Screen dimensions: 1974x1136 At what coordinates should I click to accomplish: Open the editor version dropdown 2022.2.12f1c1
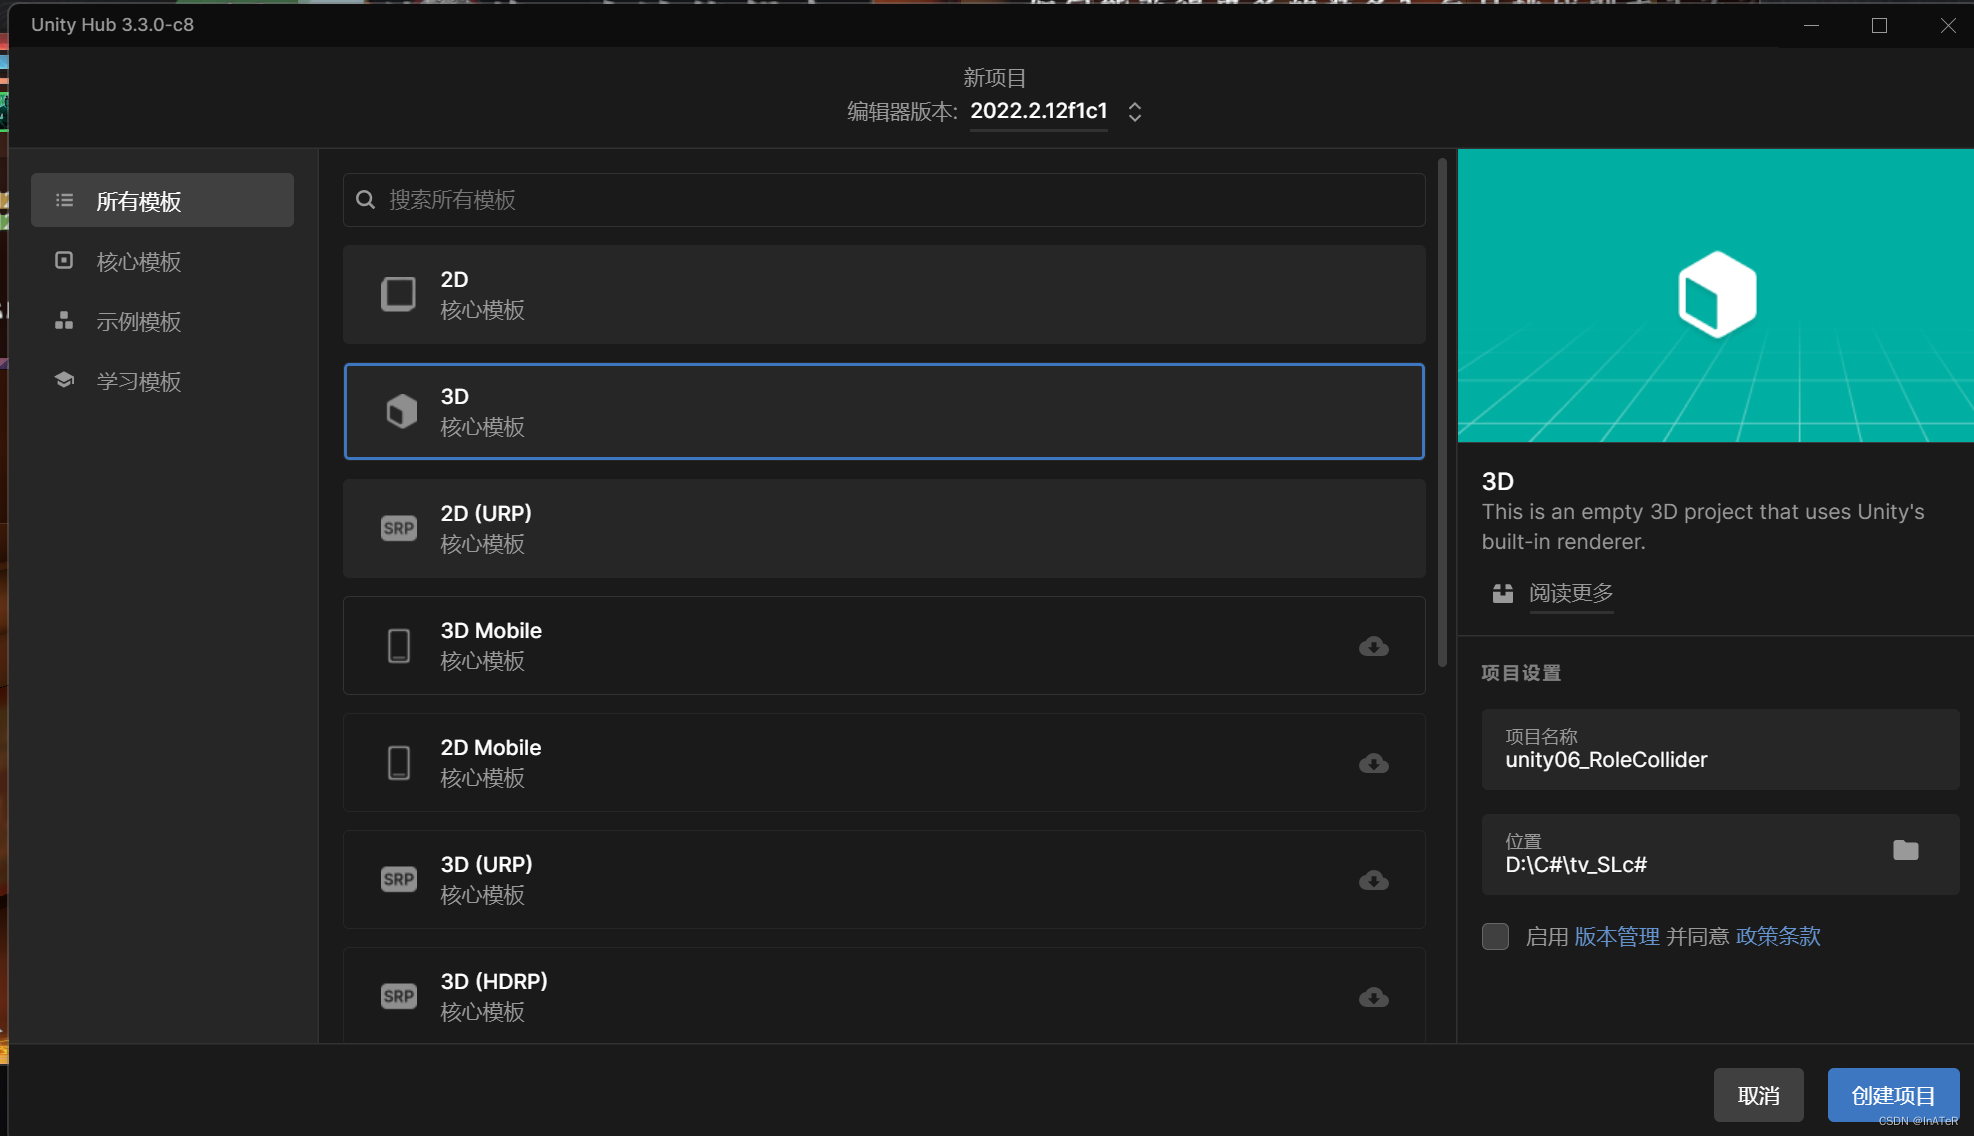1134,111
